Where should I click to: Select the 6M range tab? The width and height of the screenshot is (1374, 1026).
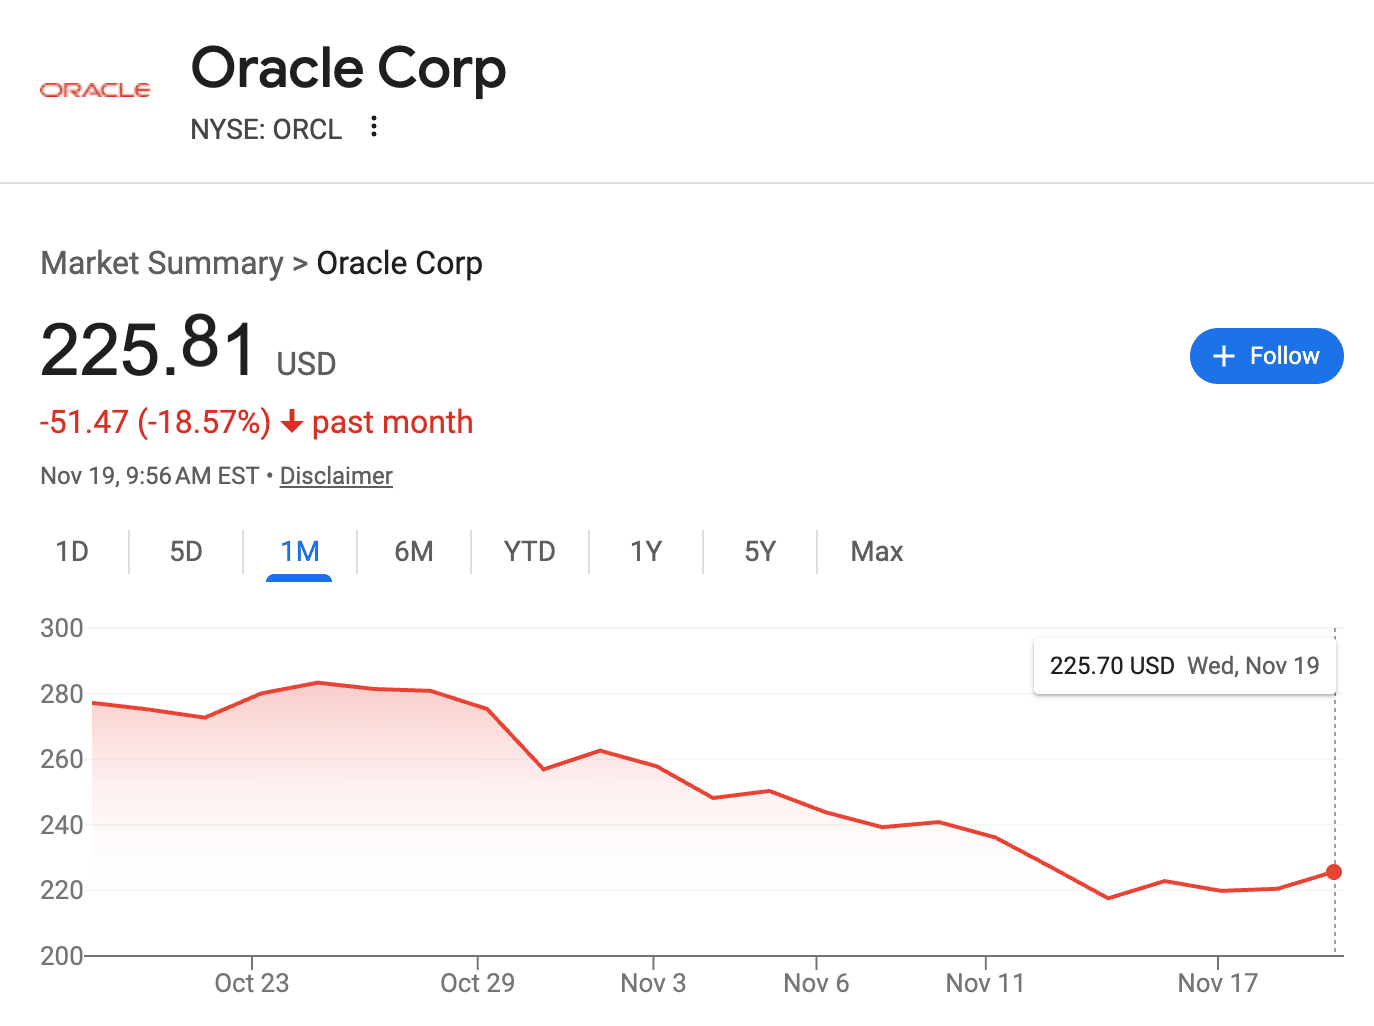413,552
